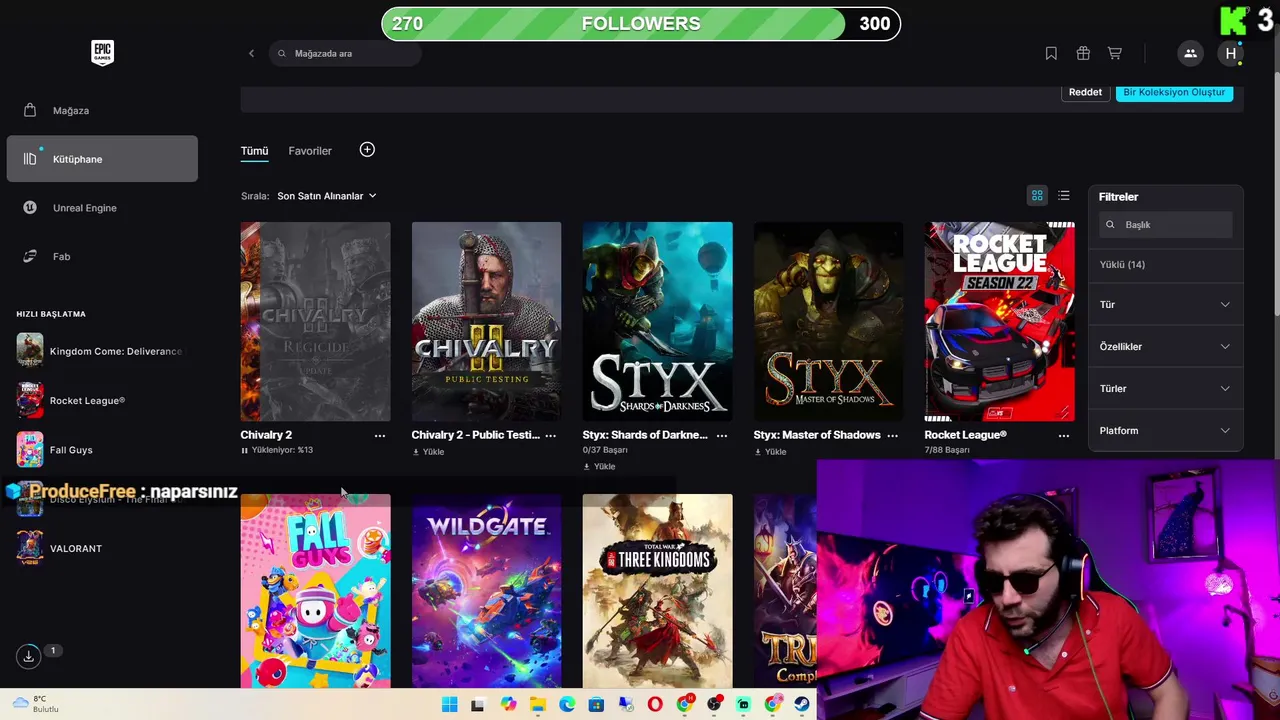1280x720 pixels.
Task: Open the Total War Three Kingdoms cover
Action: [657, 590]
